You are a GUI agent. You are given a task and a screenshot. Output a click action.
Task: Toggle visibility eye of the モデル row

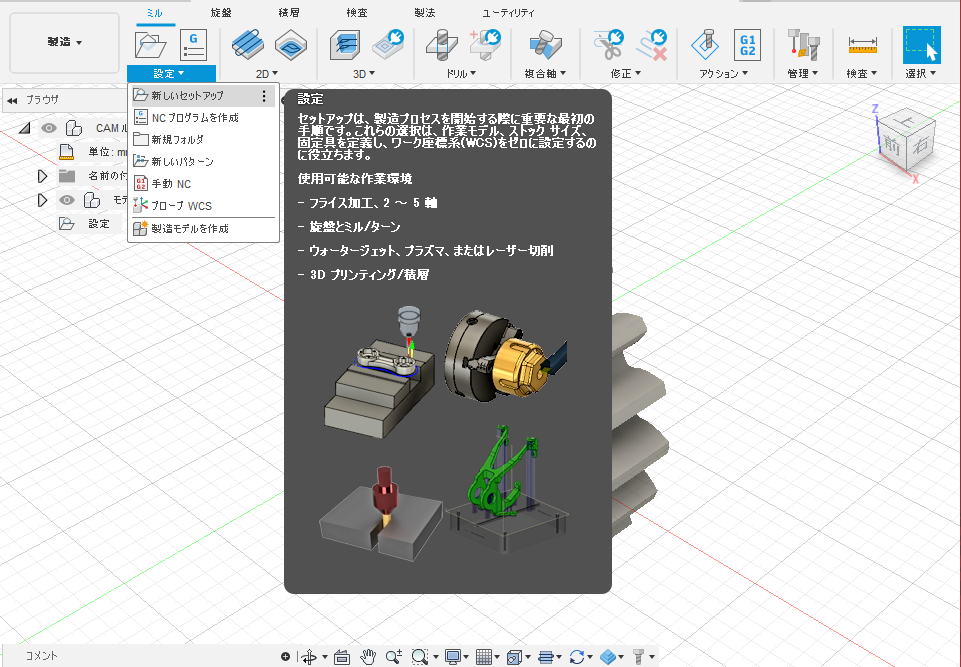point(67,200)
